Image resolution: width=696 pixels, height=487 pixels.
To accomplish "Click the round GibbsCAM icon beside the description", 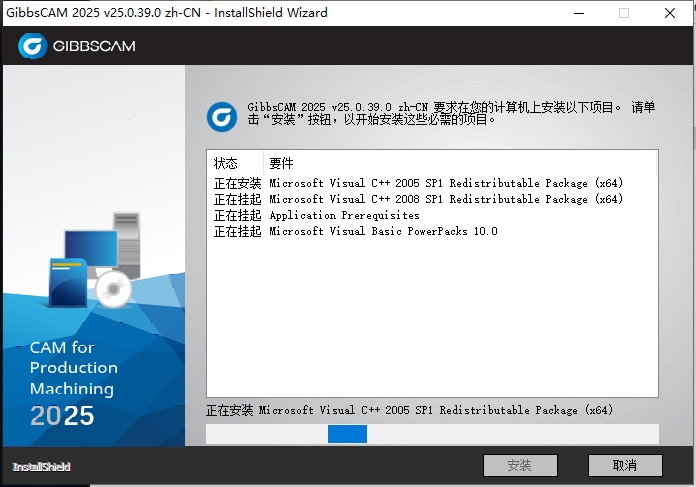I will (222, 116).
